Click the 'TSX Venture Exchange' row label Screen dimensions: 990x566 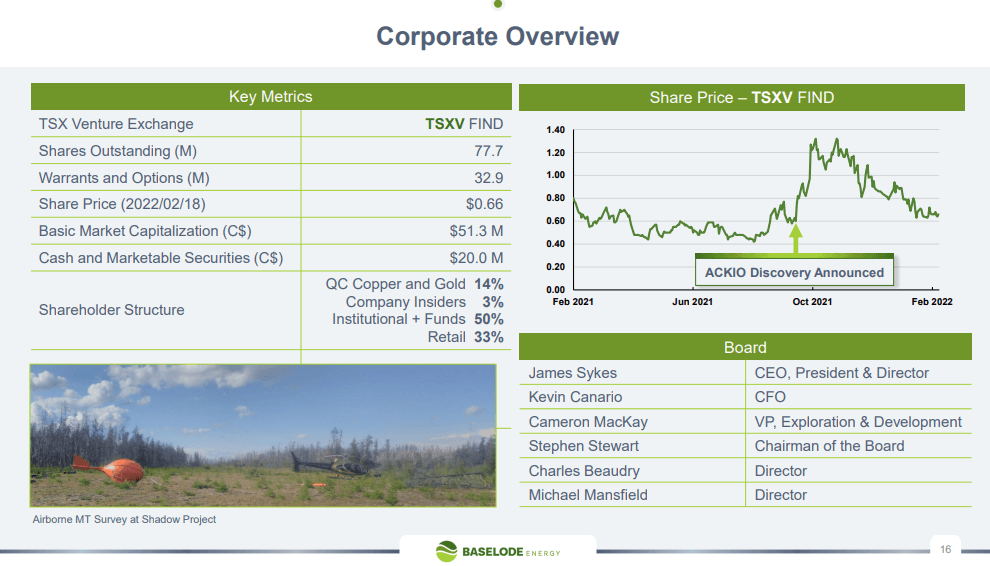(116, 124)
